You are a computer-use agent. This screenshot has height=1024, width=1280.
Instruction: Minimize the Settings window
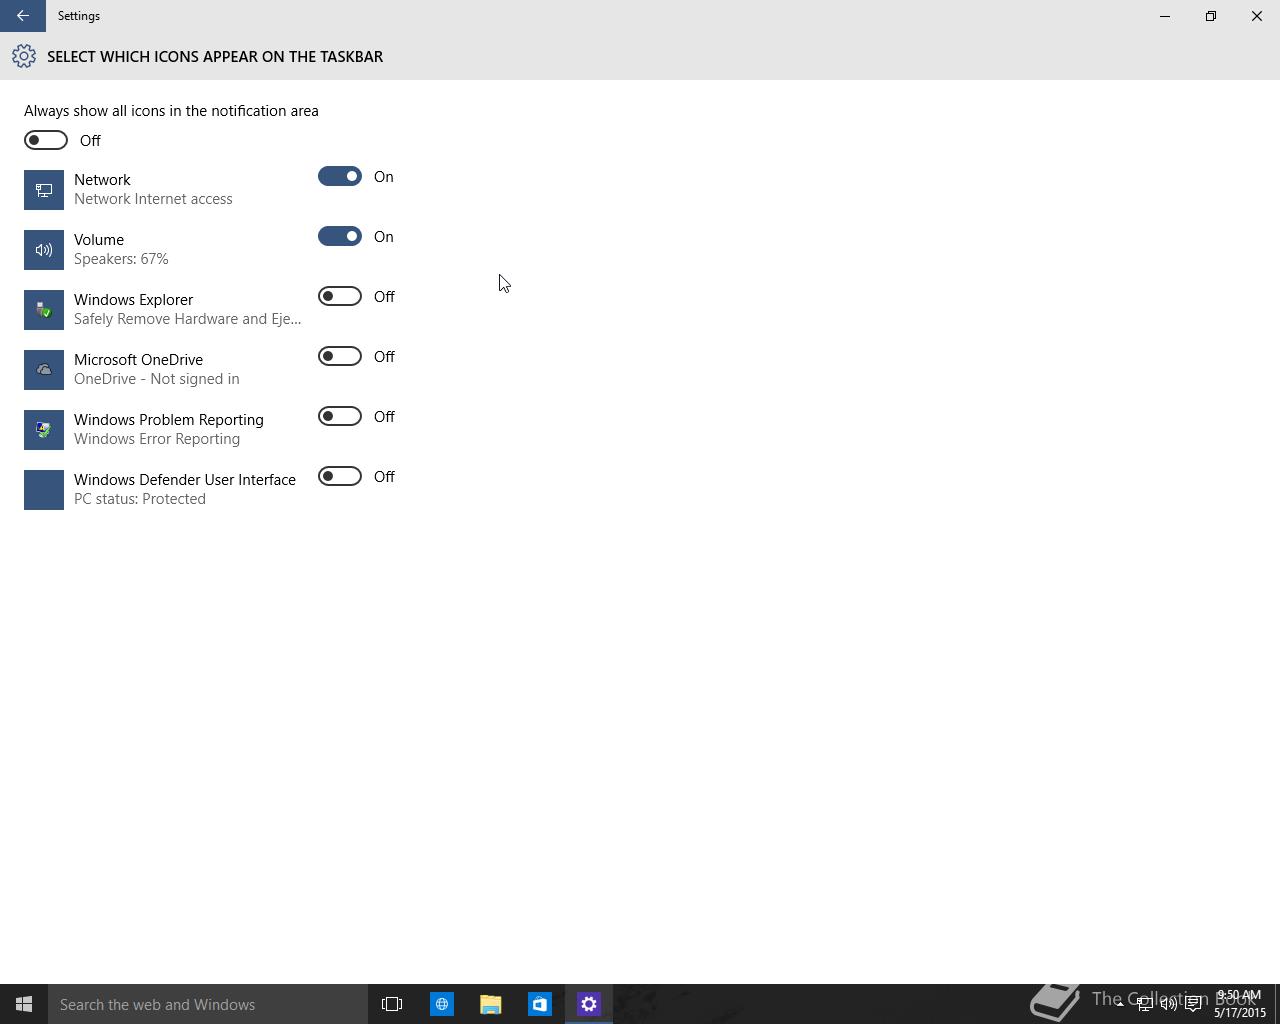click(x=1165, y=16)
